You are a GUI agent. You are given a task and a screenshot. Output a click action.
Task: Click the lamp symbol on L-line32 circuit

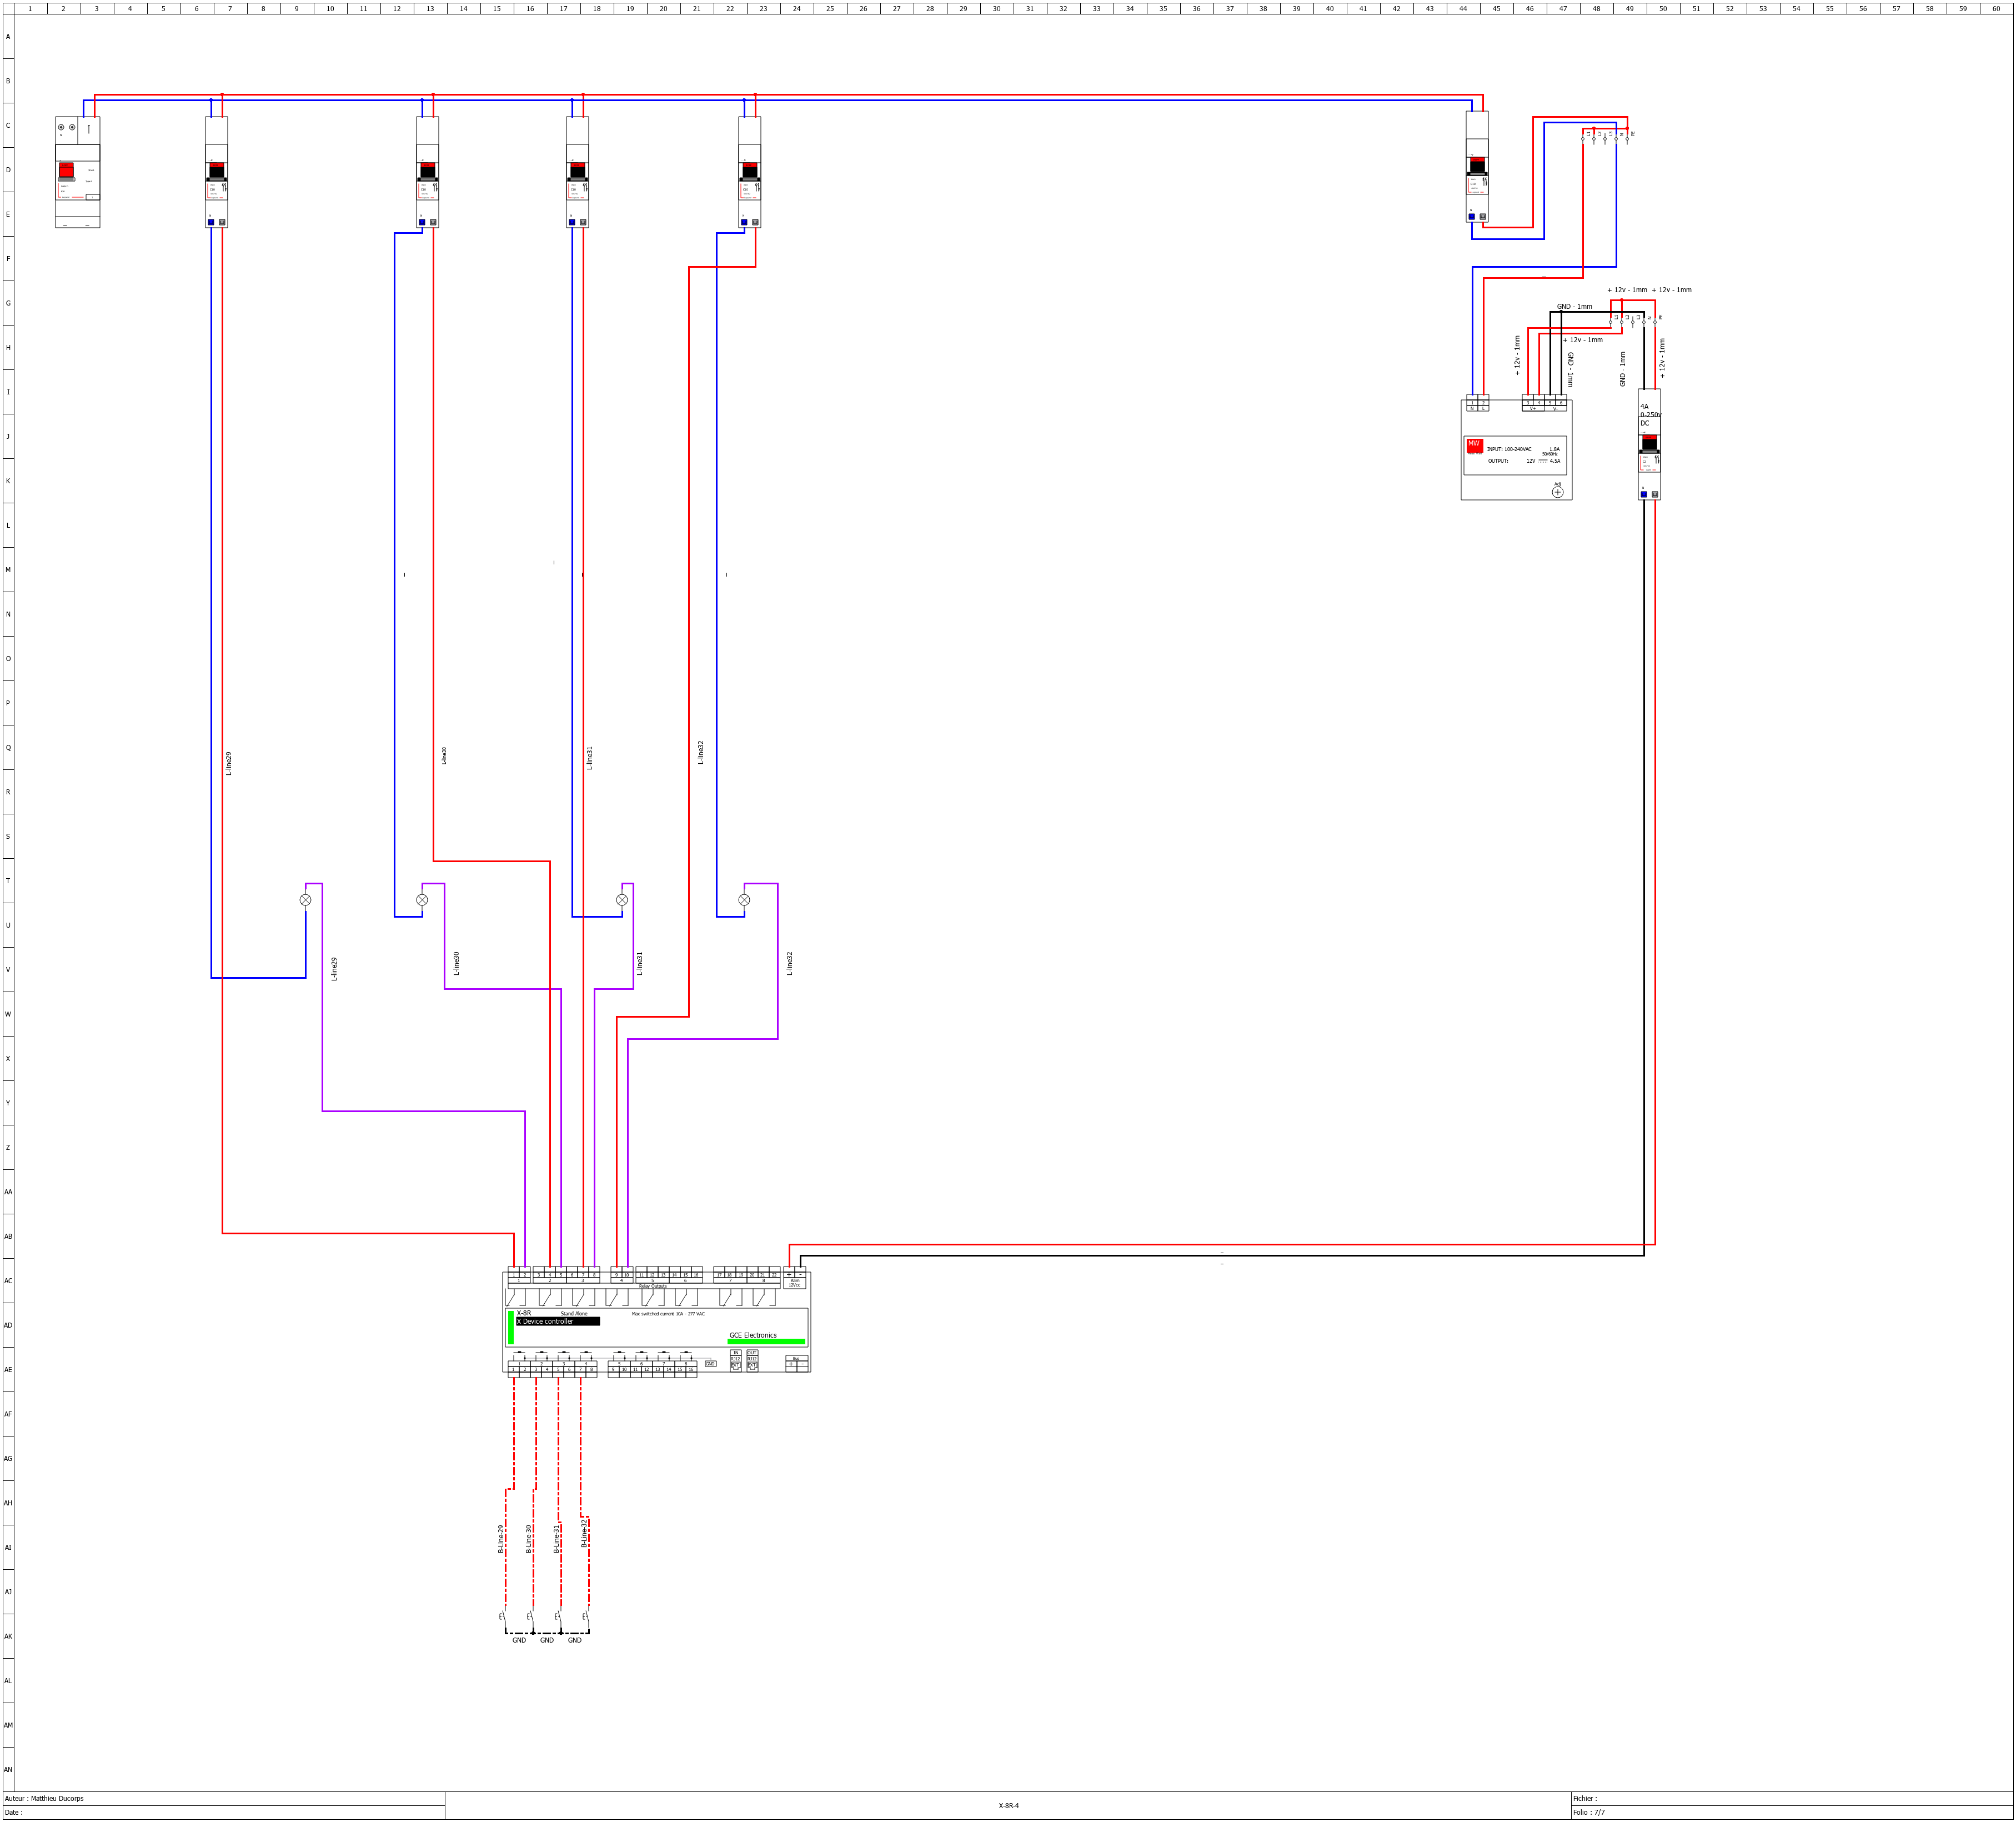pyautogui.click(x=744, y=900)
